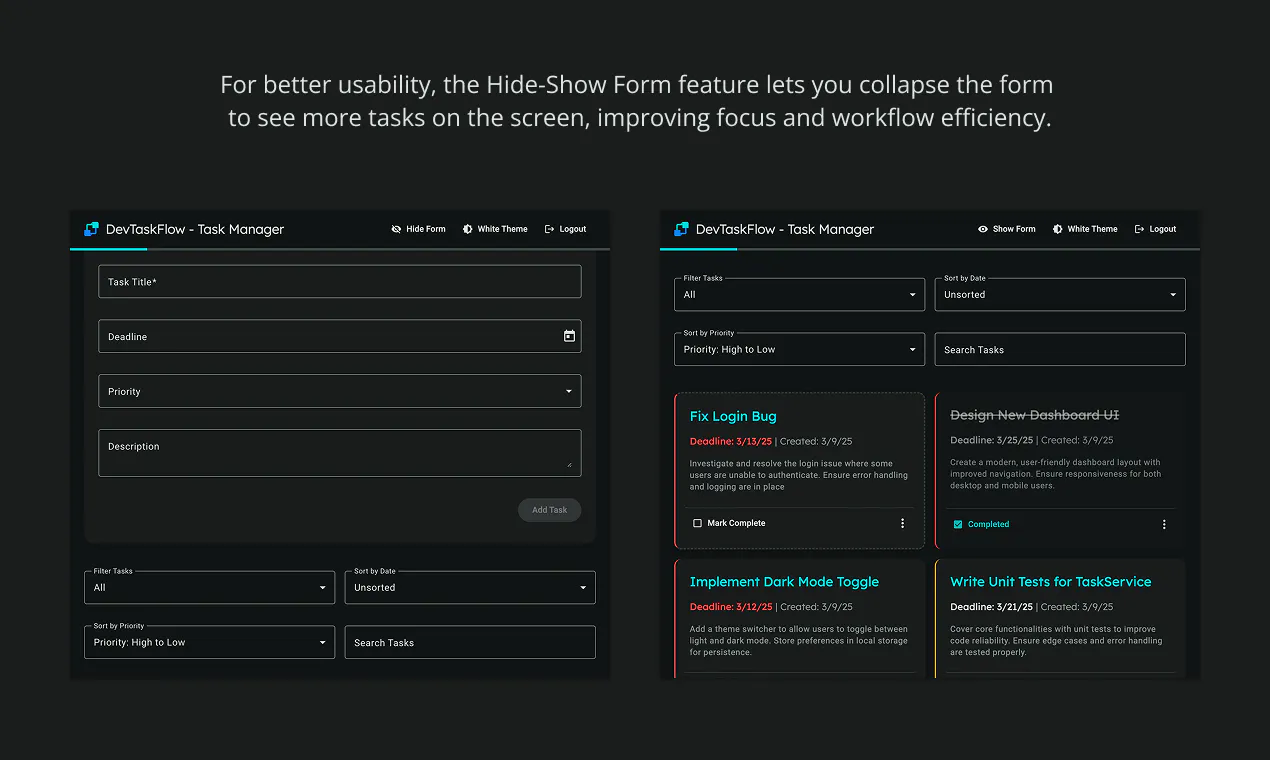Click the Description text area

pyautogui.click(x=340, y=453)
